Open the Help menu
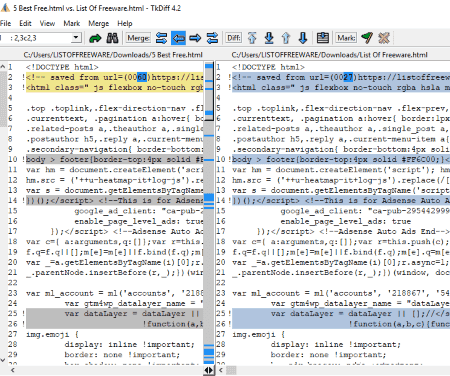450x376 pixels. tap(125, 23)
